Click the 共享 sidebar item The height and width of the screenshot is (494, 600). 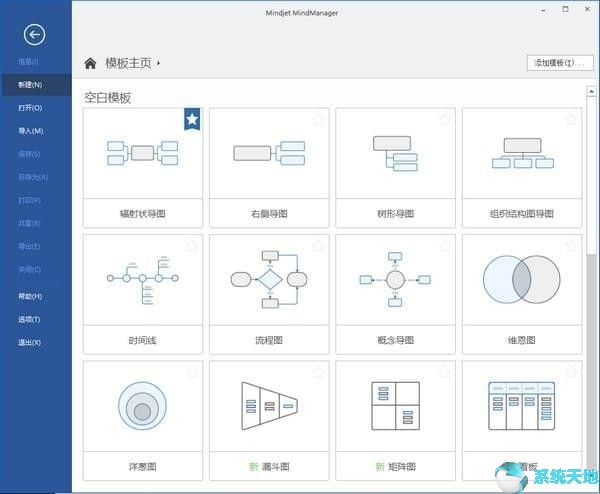tap(36, 223)
